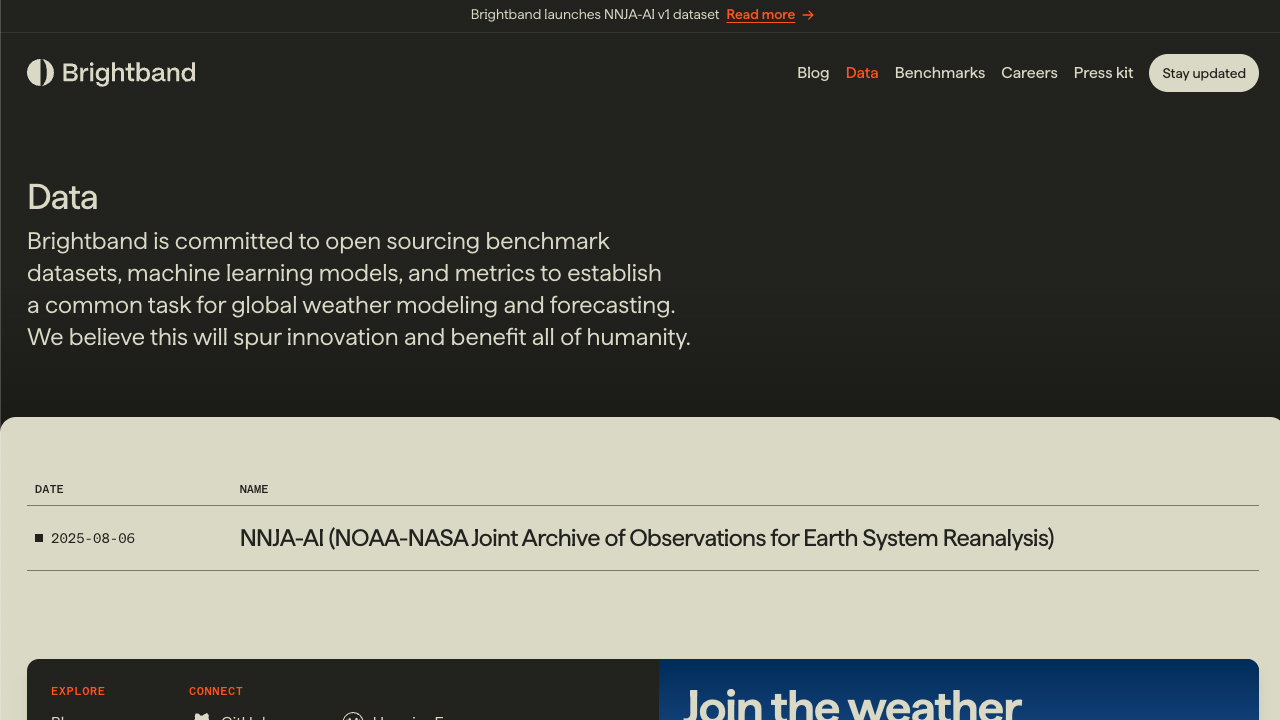Click the 2025-08-06 date cell
1280x720 pixels.
93,538
